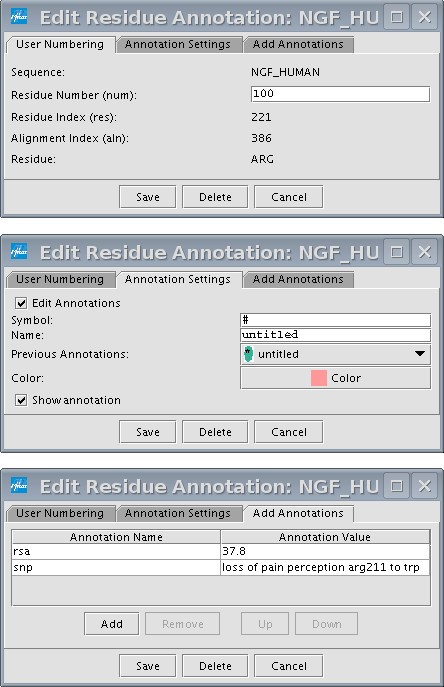Click the Symbol input field
Viewport: 444px width, 687px height.
[335, 320]
